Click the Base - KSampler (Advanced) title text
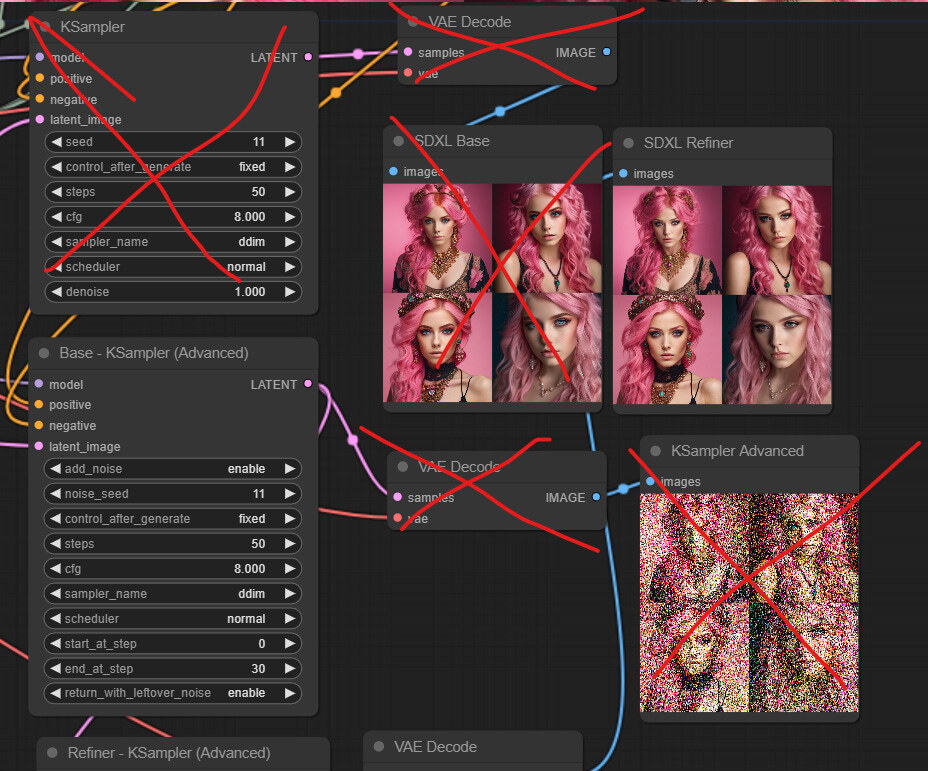Viewport: 928px width, 771px height. pos(154,353)
